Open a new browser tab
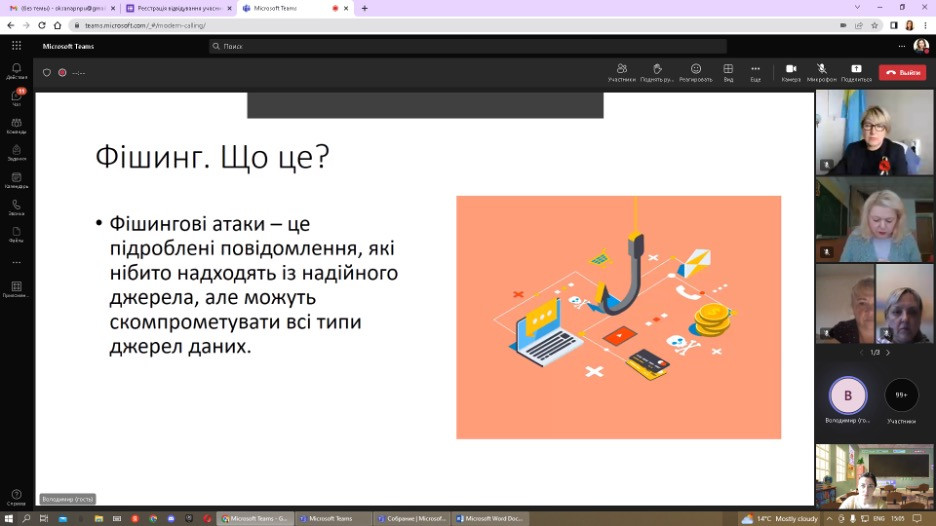The height and width of the screenshot is (526, 936). pyautogui.click(x=364, y=8)
